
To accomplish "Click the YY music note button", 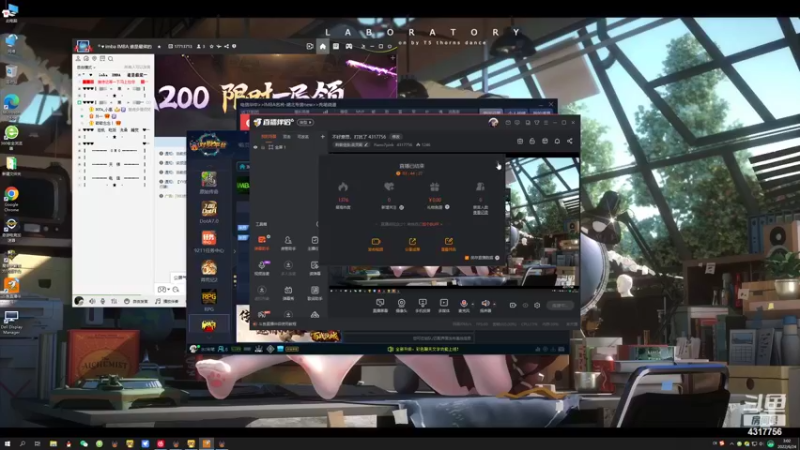I will [x=167, y=302].
